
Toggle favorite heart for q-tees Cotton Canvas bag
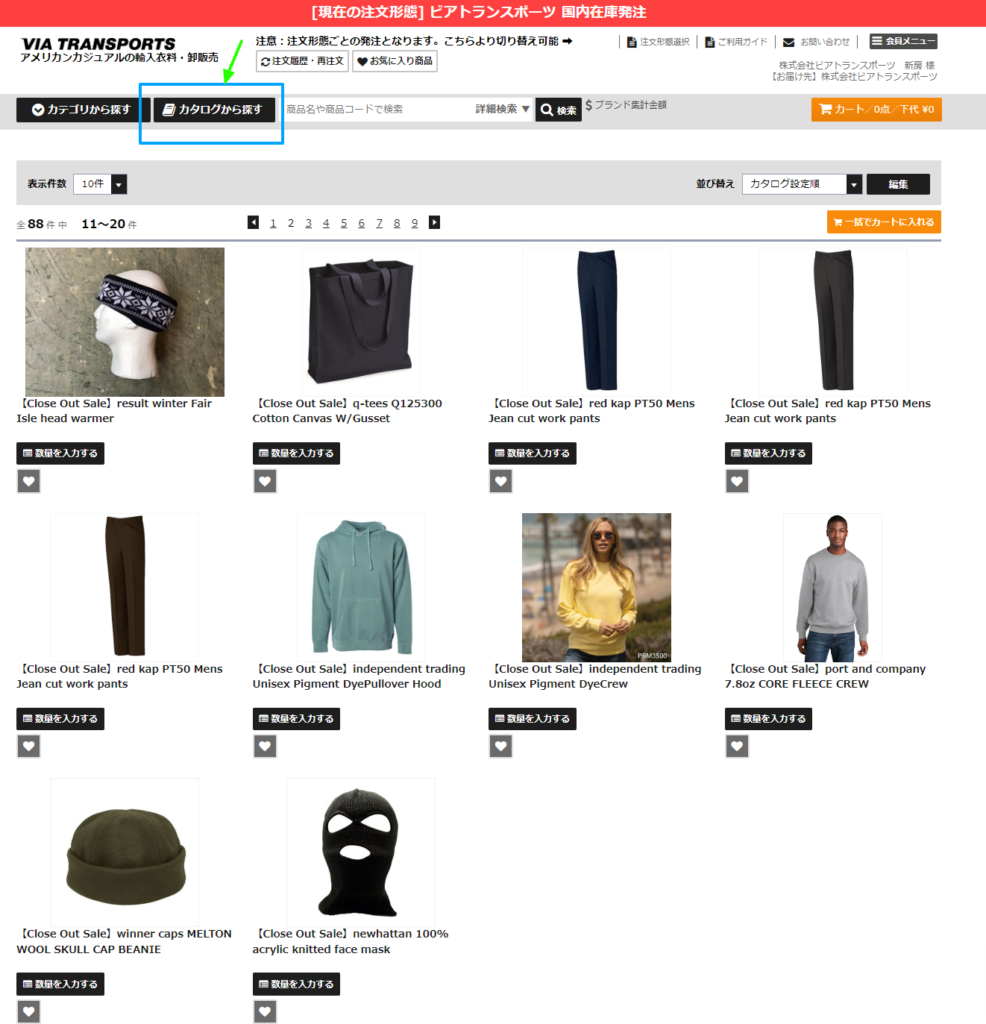click(x=264, y=481)
